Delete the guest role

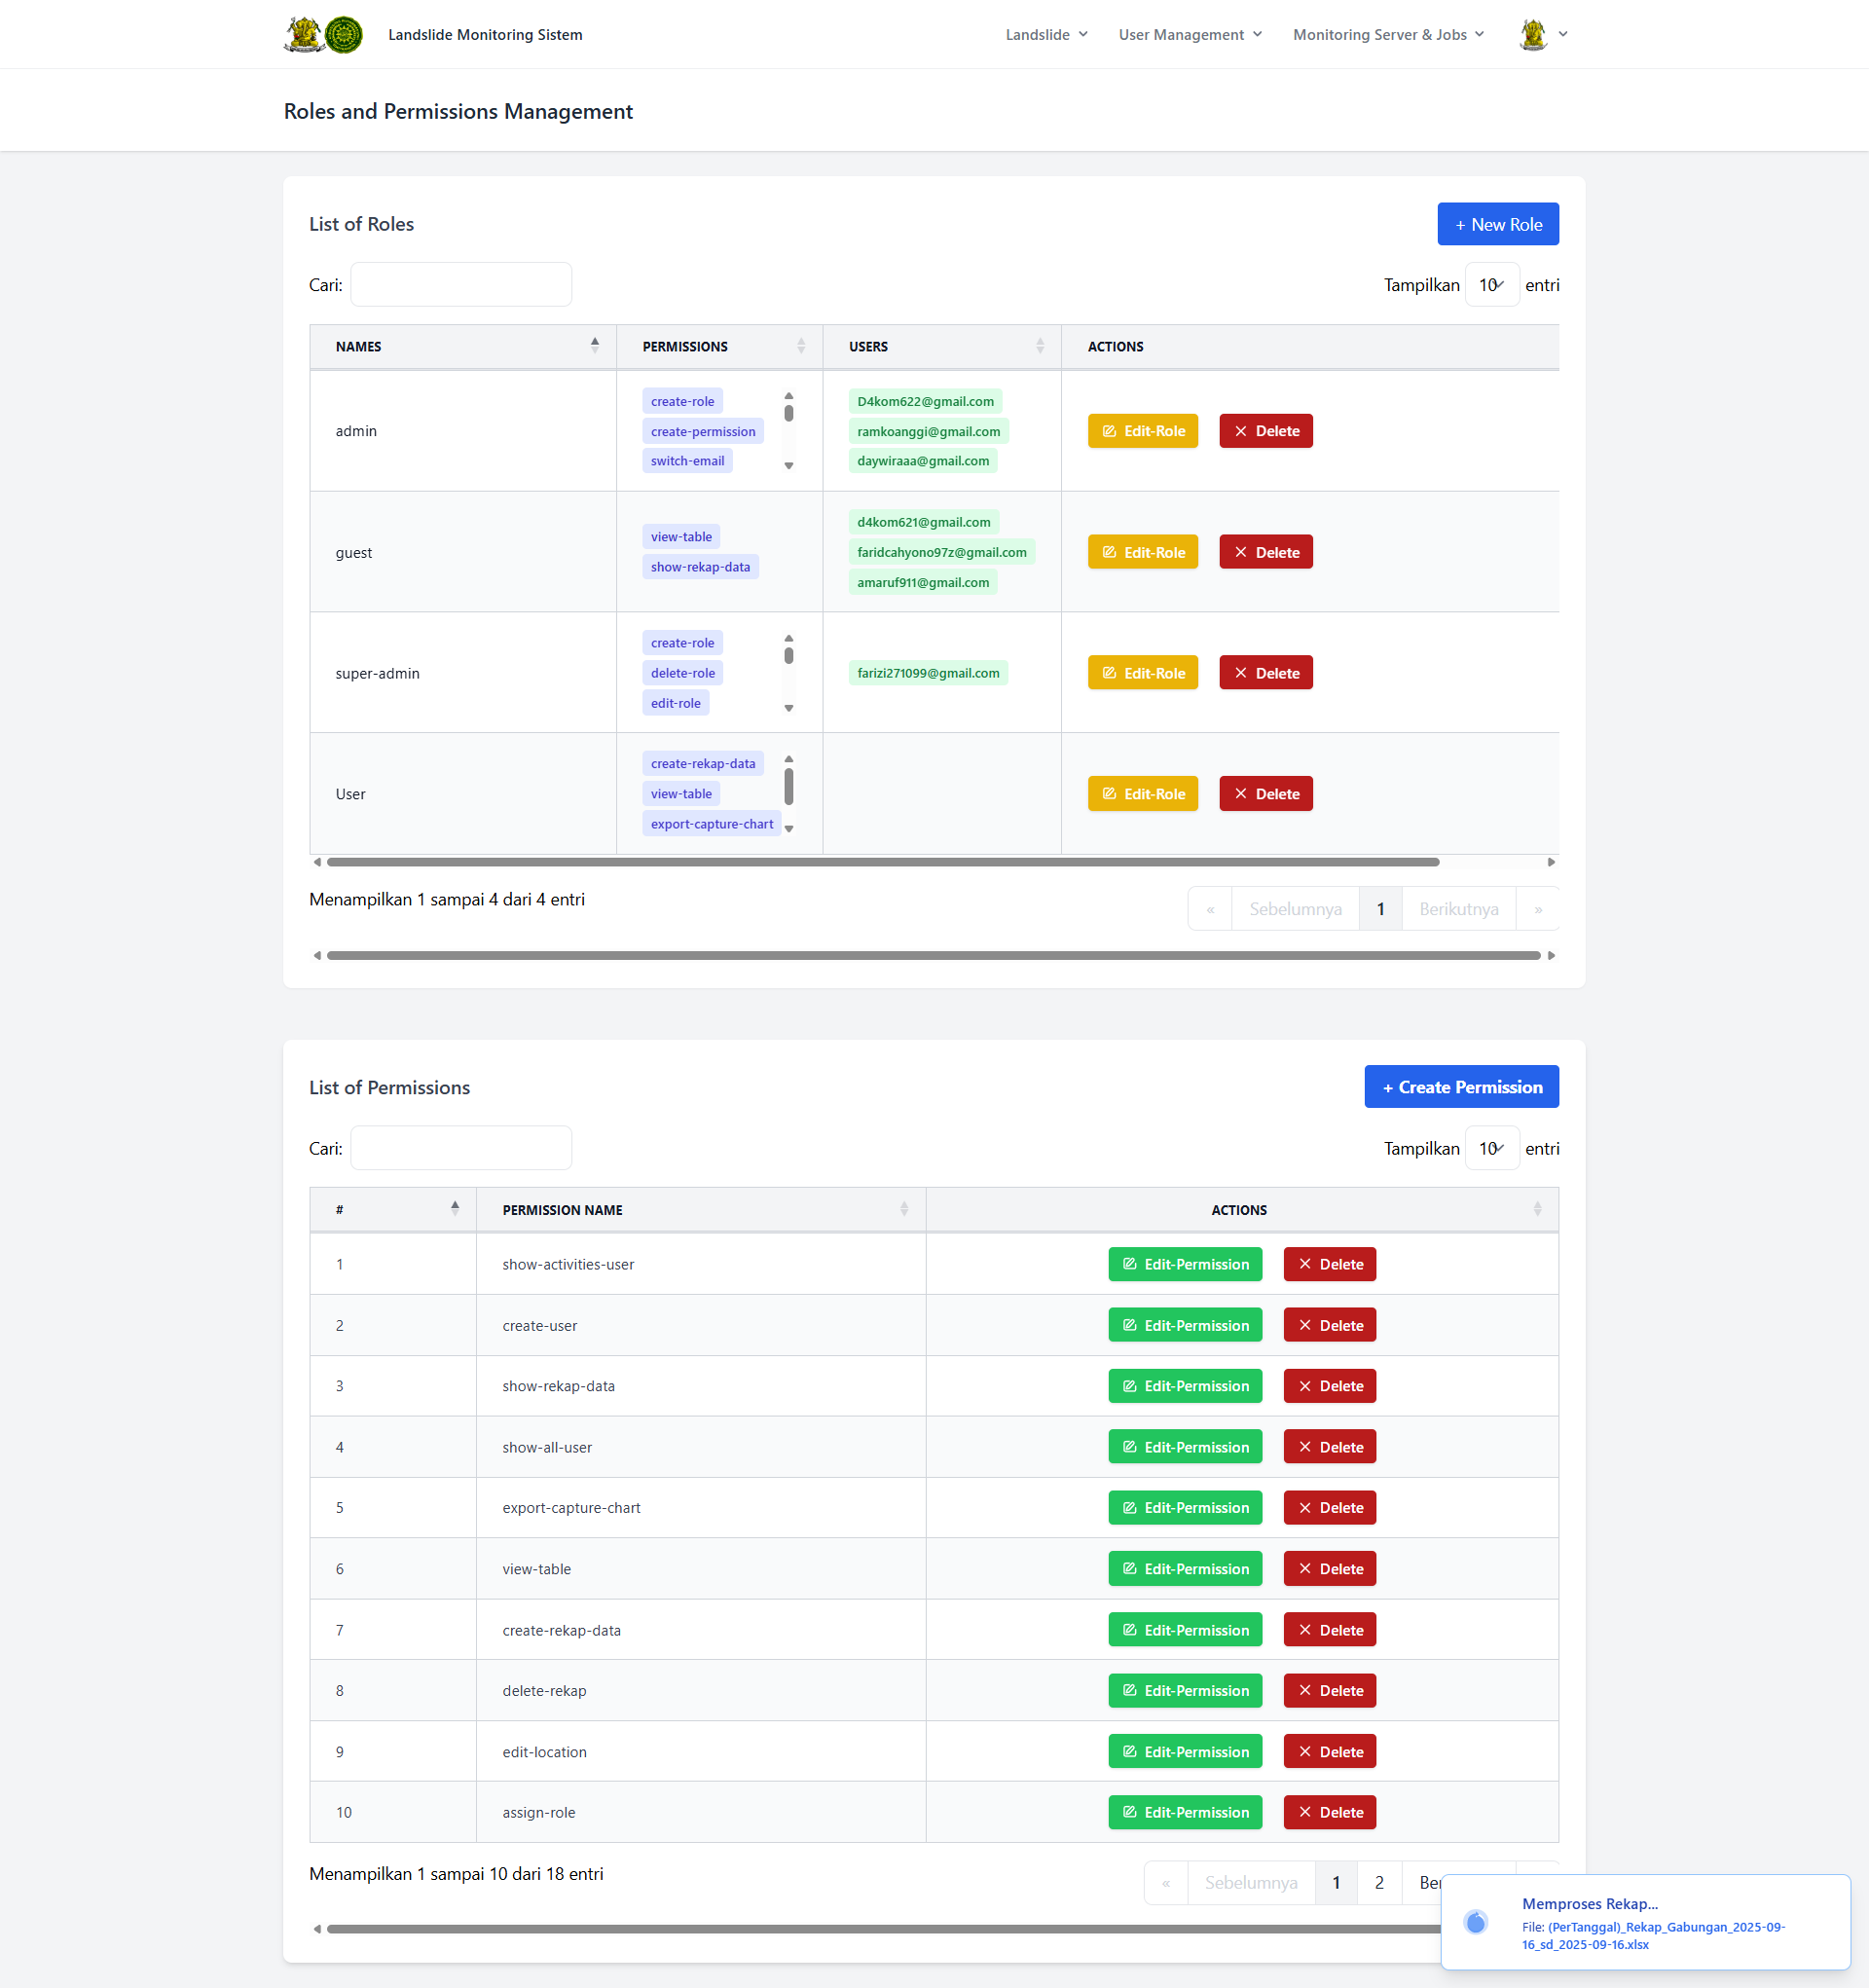pos(1265,552)
